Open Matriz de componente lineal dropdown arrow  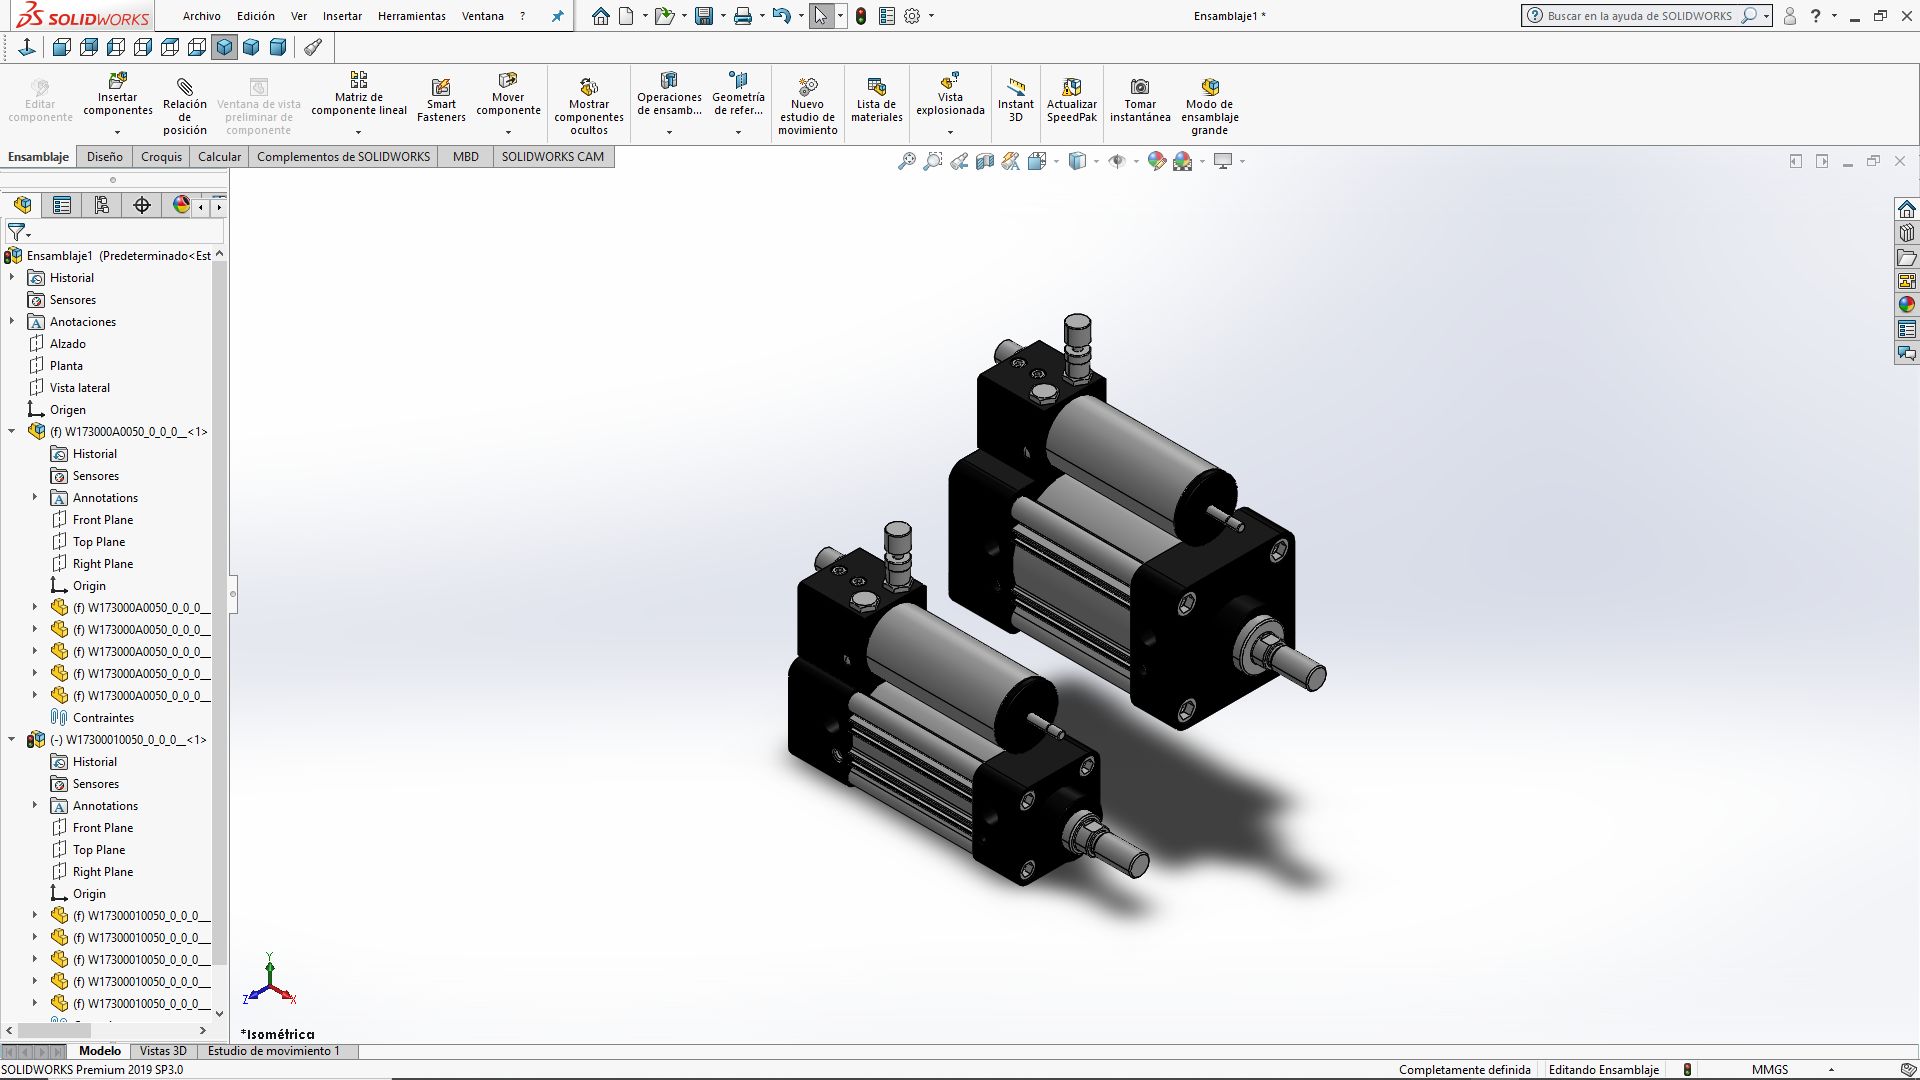point(358,132)
